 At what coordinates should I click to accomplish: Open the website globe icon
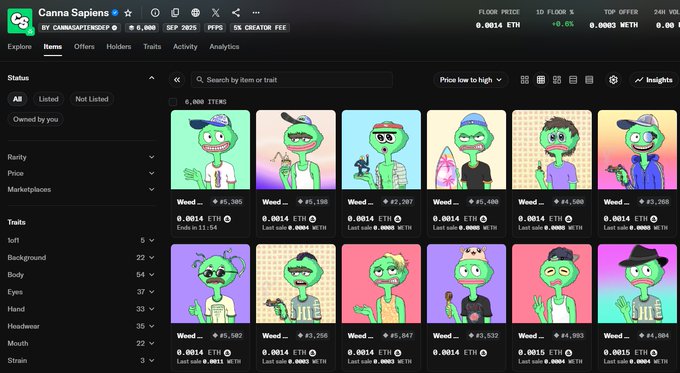(x=196, y=13)
